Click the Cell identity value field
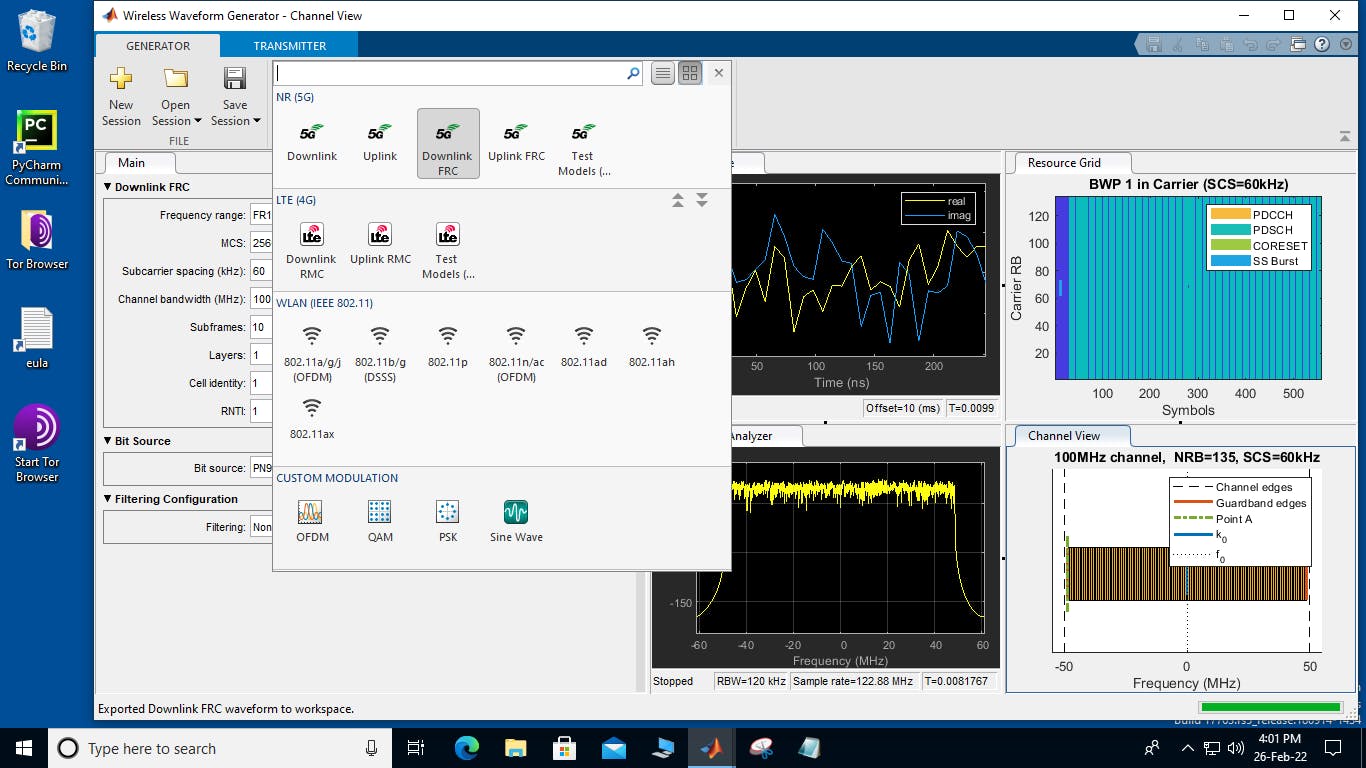The height and width of the screenshot is (768, 1366). [x=261, y=383]
